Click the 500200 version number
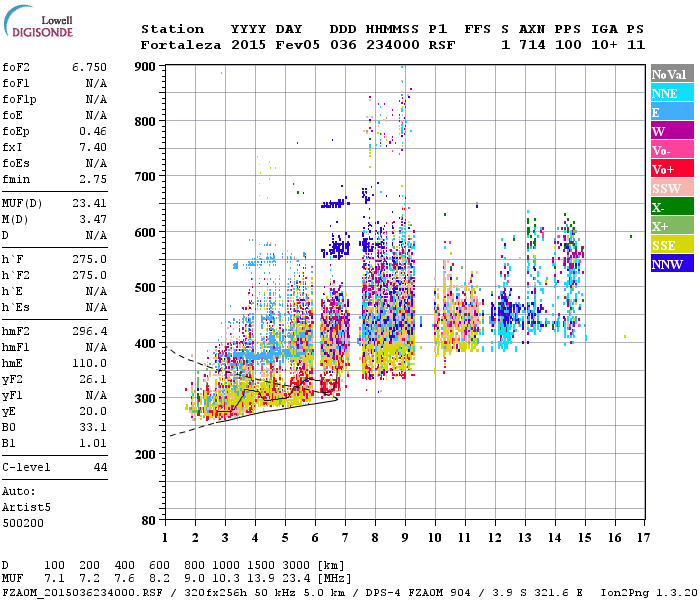The image size is (700, 600). 23,523
